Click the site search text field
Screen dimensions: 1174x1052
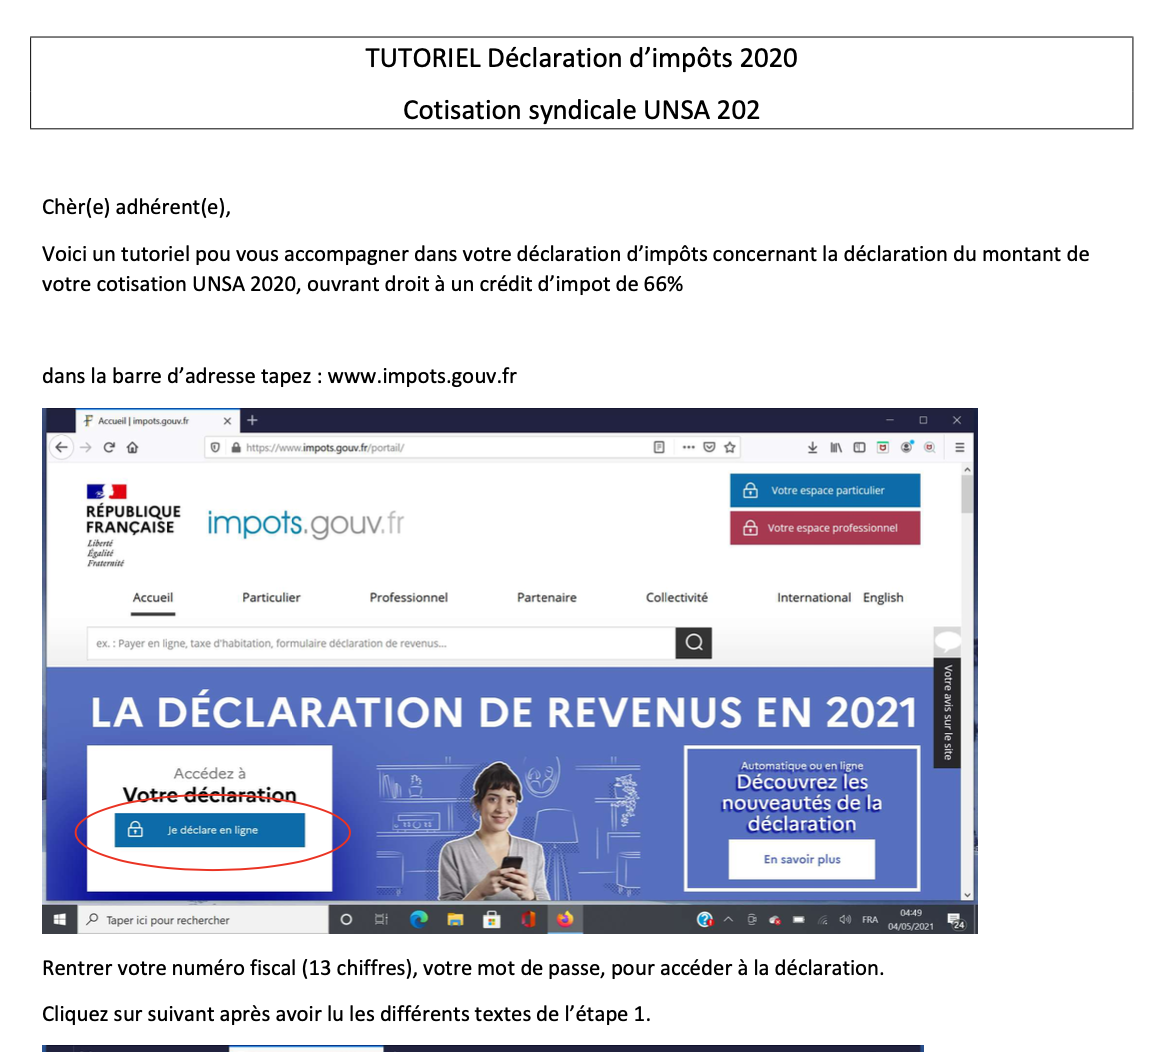coord(381,643)
